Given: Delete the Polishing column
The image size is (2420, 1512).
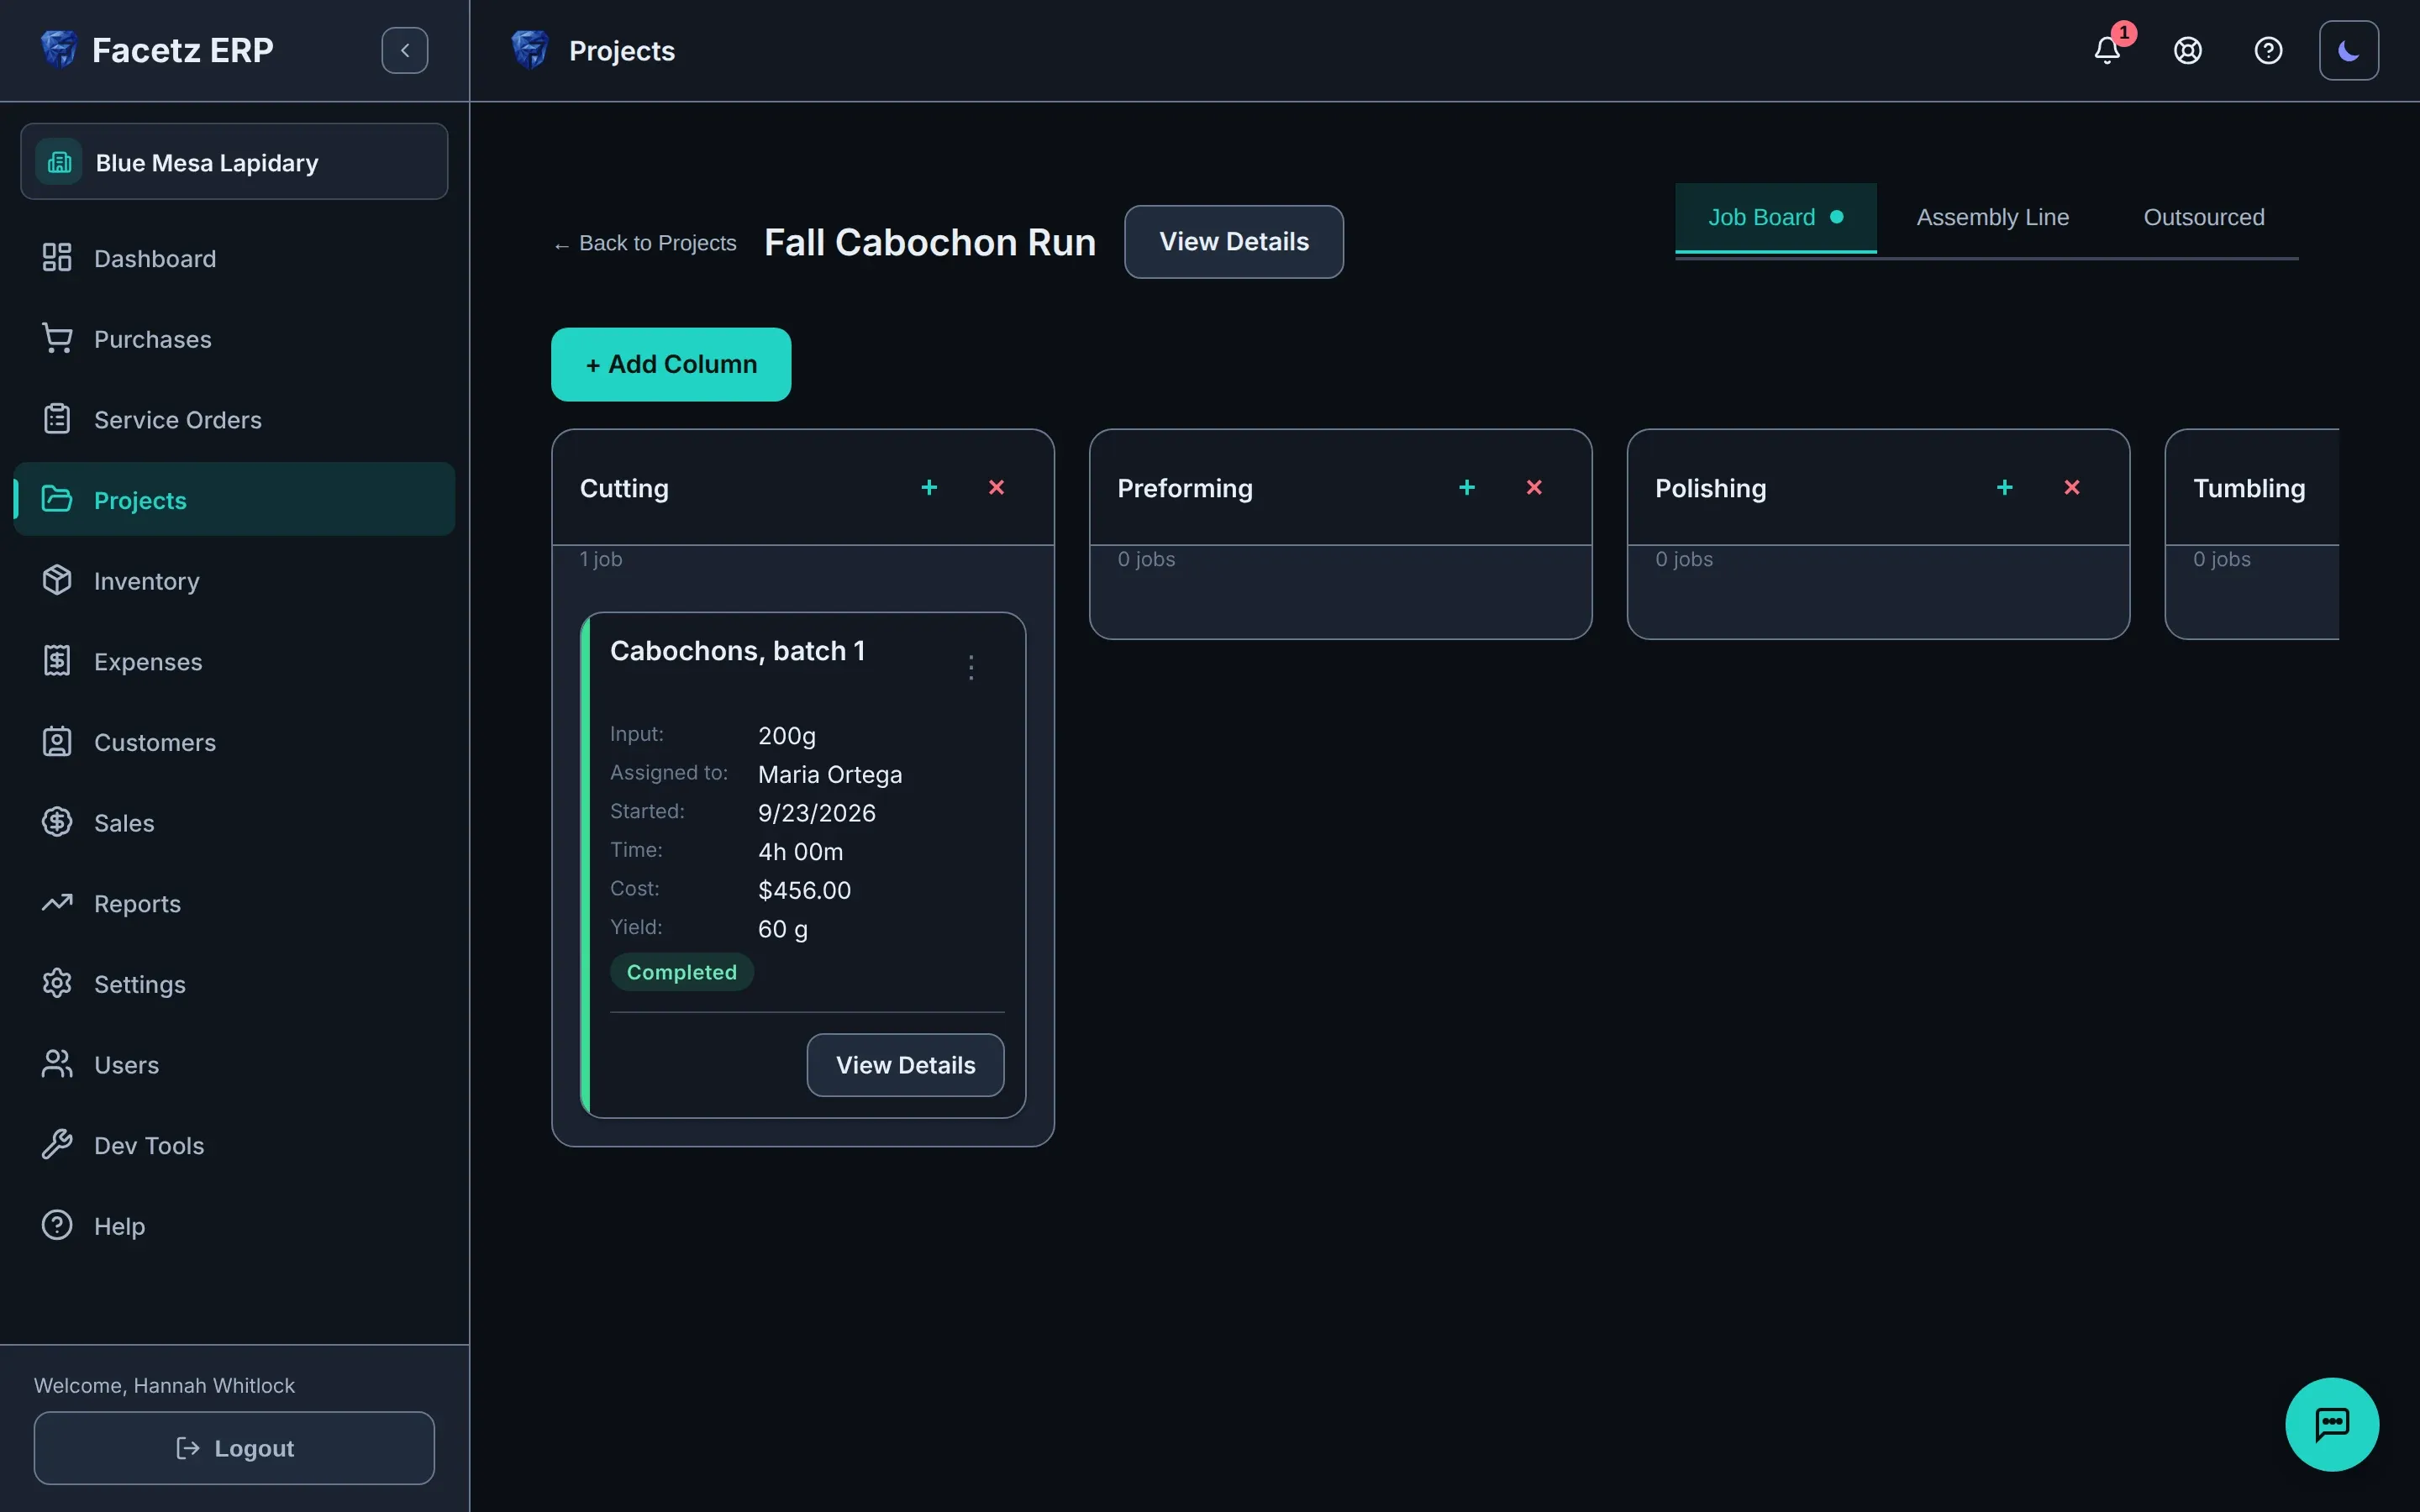Looking at the screenshot, I should point(2071,487).
